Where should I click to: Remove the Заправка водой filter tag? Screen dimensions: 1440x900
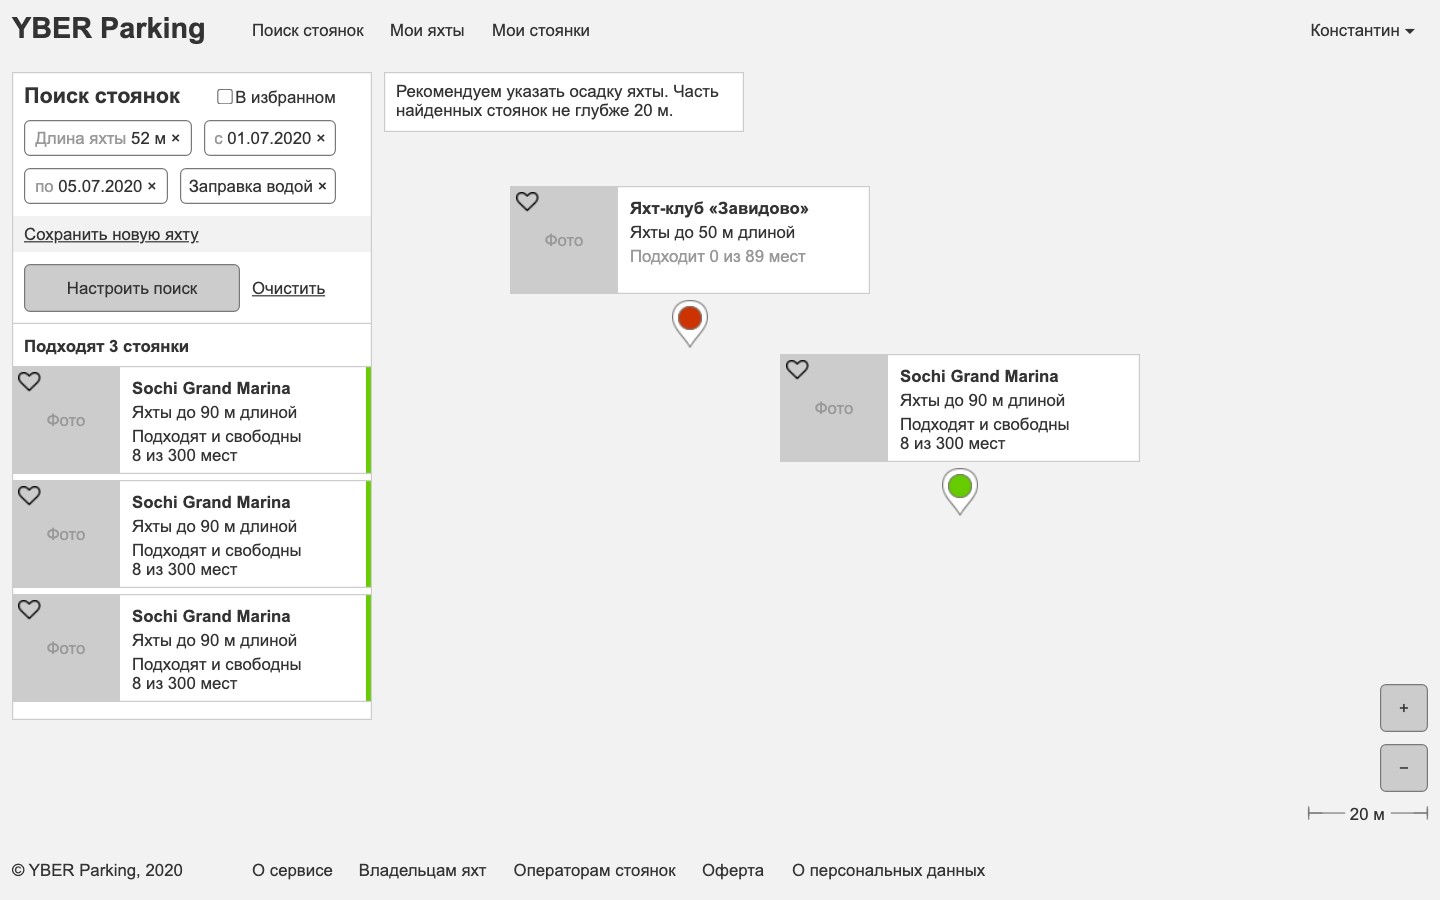tap(322, 186)
